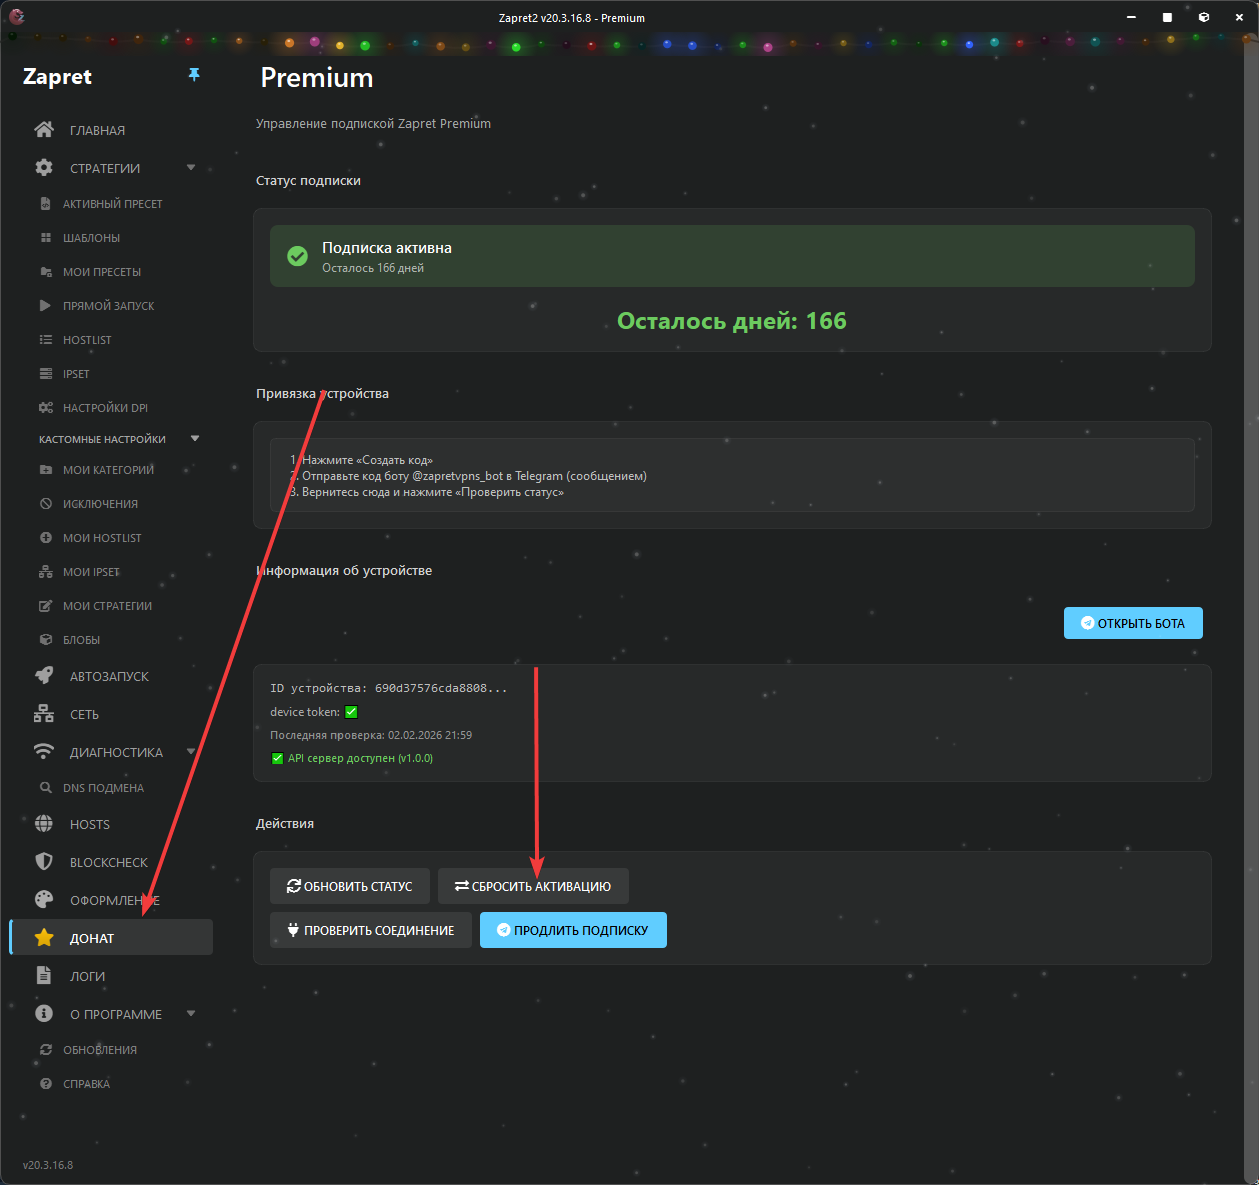The height and width of the screenshot is (1185, 1259).
Task: Click СБРОСИТЬ АКТИВАЦИЮ button
Action: click(x=533, y=886)
